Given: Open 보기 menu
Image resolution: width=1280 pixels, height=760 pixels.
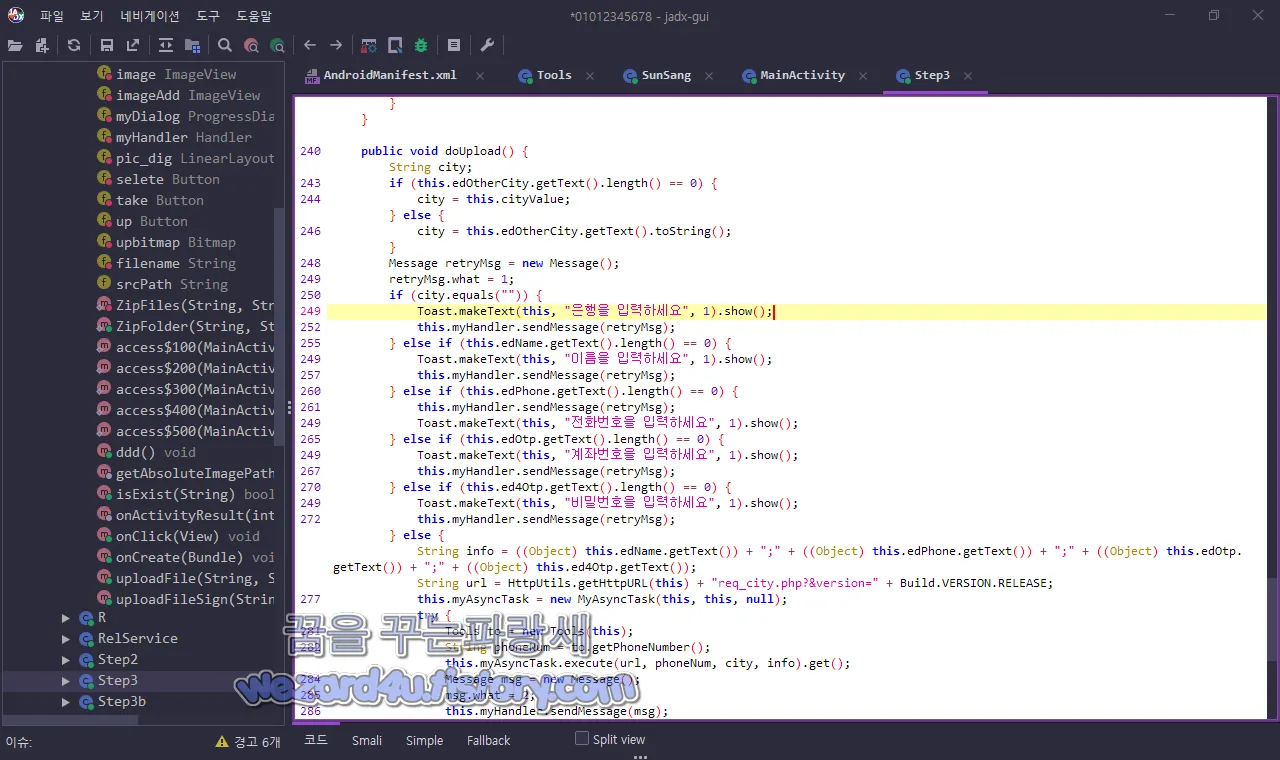Looking at the screenshot, I should tap(92, 16).
